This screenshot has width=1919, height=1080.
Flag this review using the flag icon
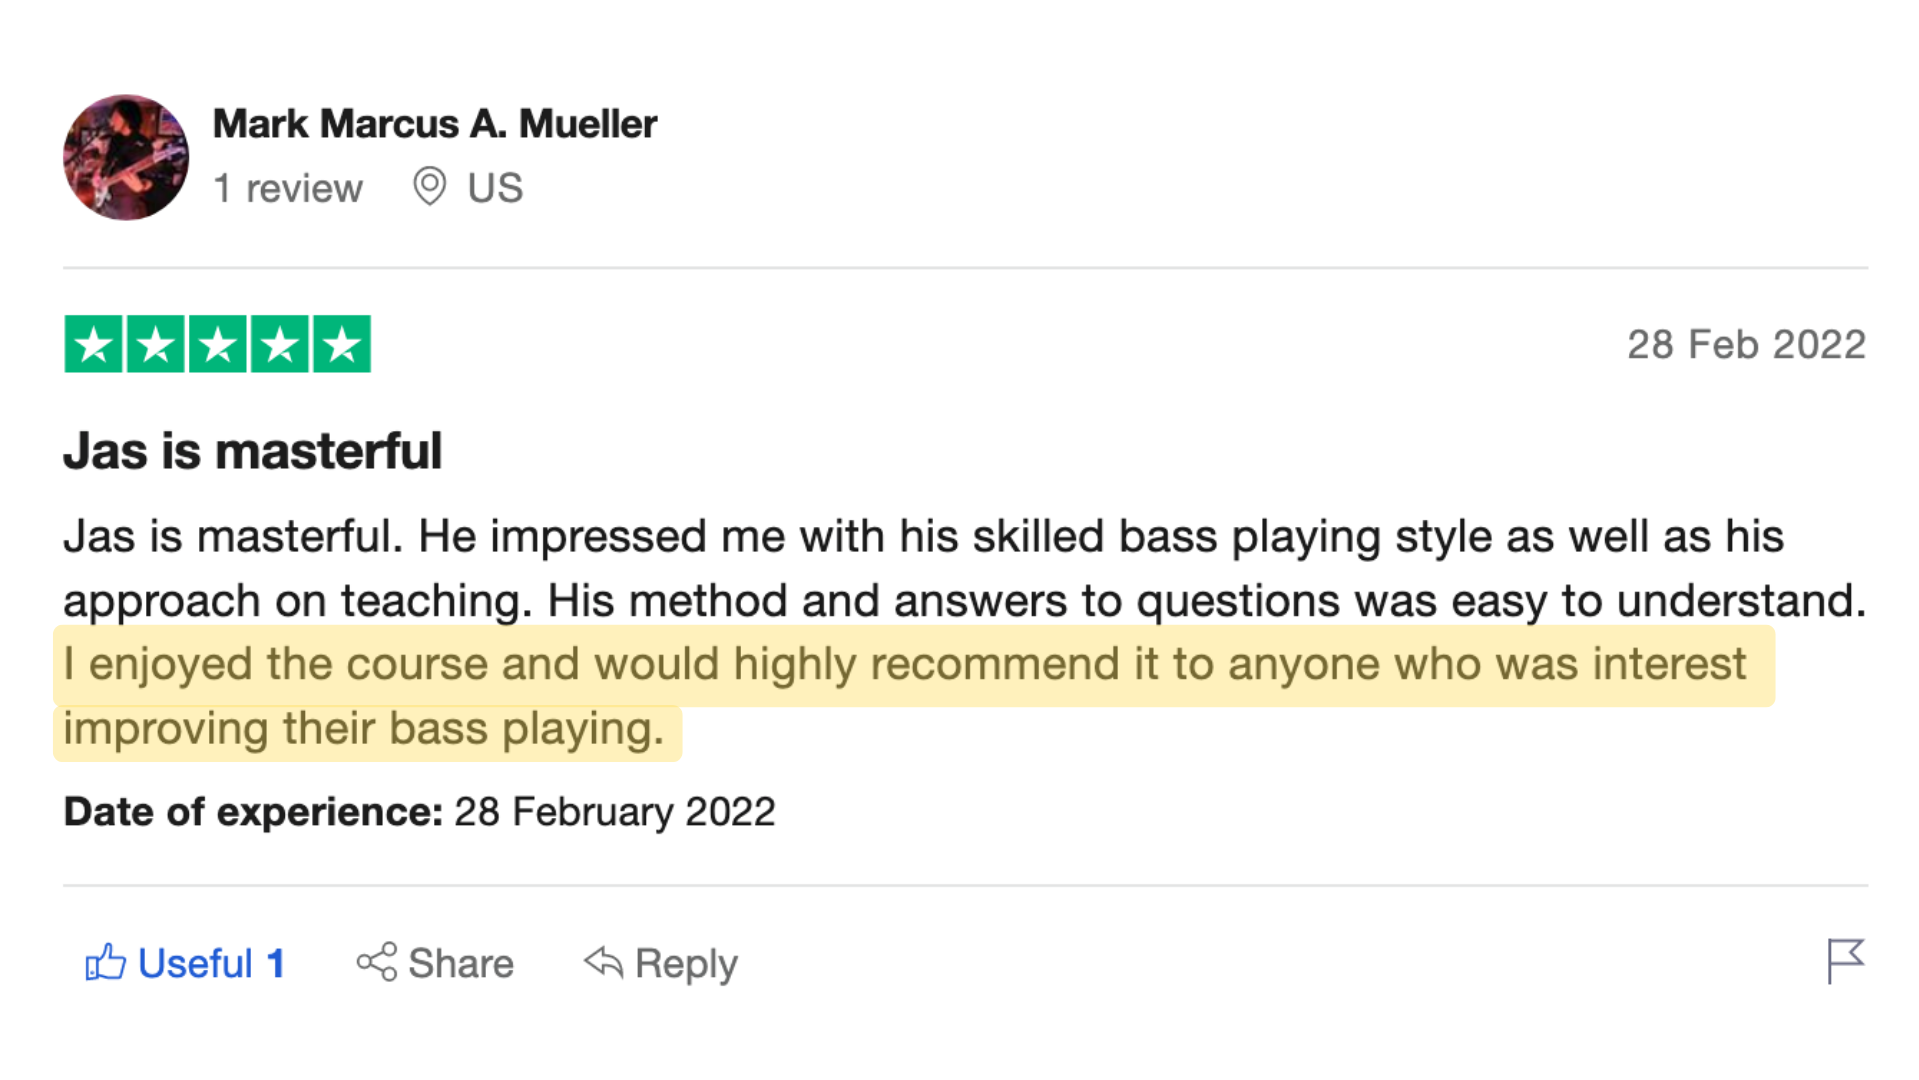coord(1844,961)
